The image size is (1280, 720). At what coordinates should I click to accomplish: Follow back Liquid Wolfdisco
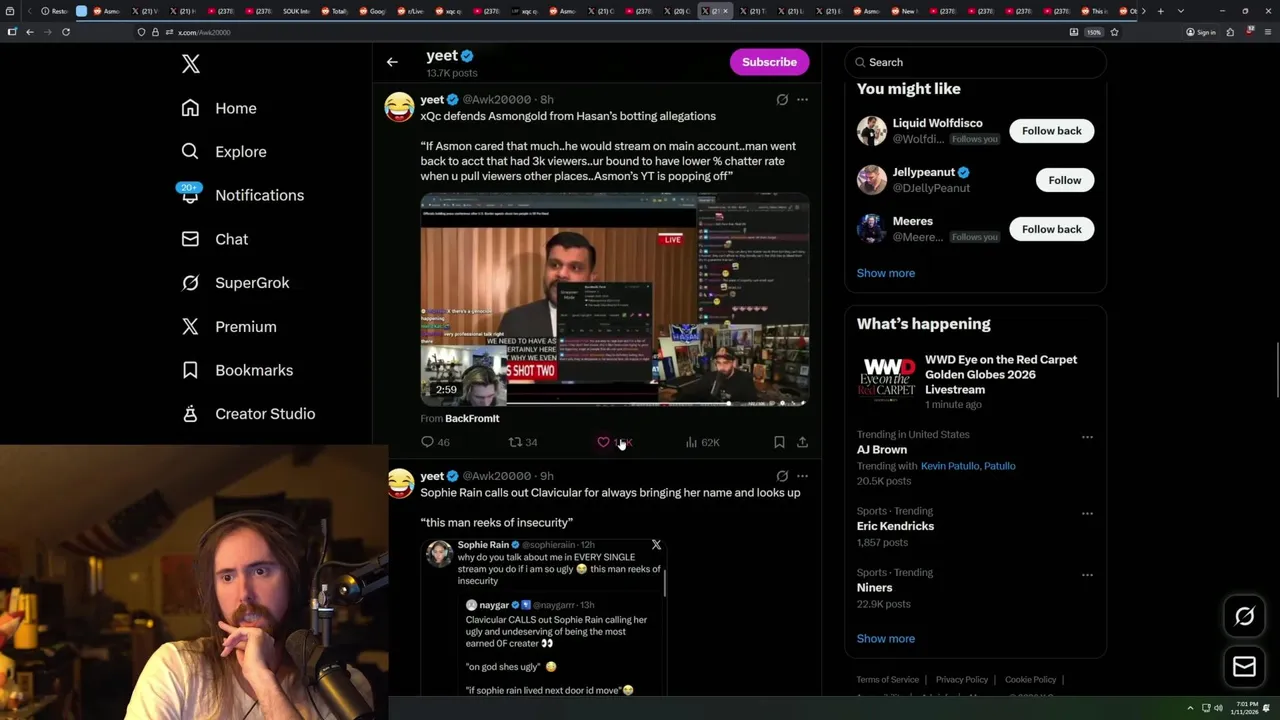pyautogui.click(x=1051, y=131)
